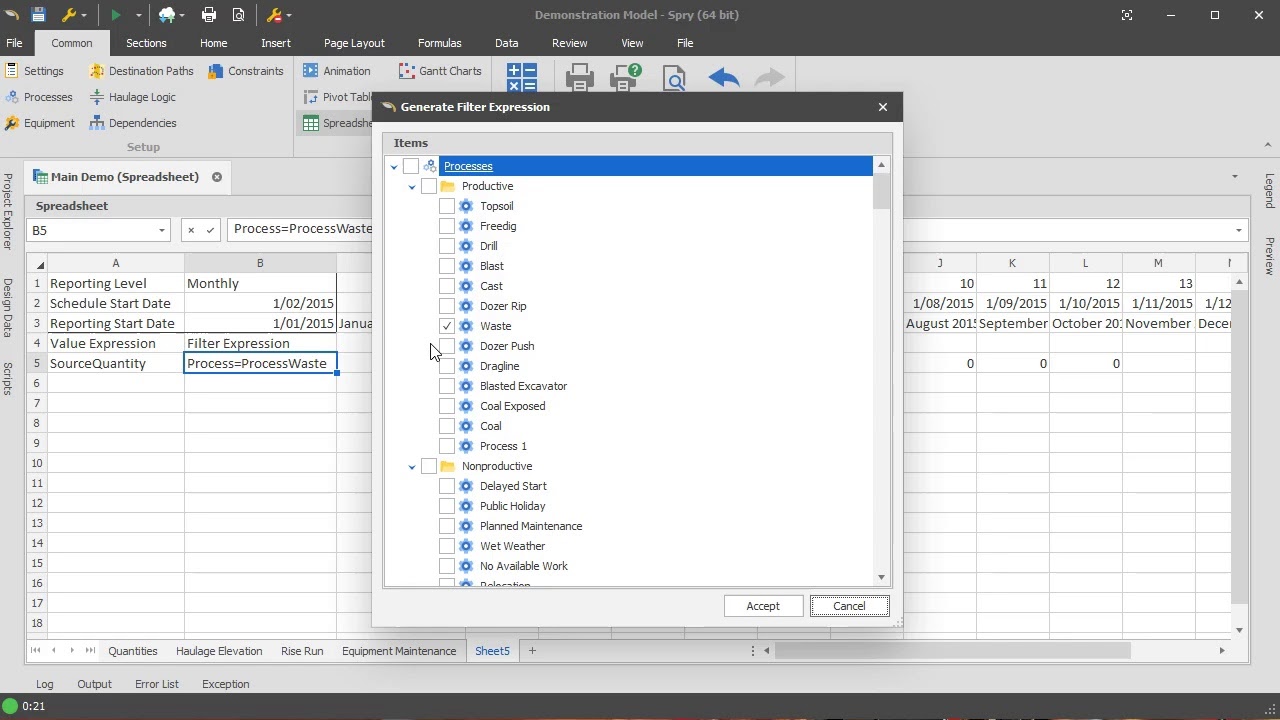Screen dimensions: 1280x720
Task: Click the ribbon Print Preview magnifier icon
Action: (674, 78)
